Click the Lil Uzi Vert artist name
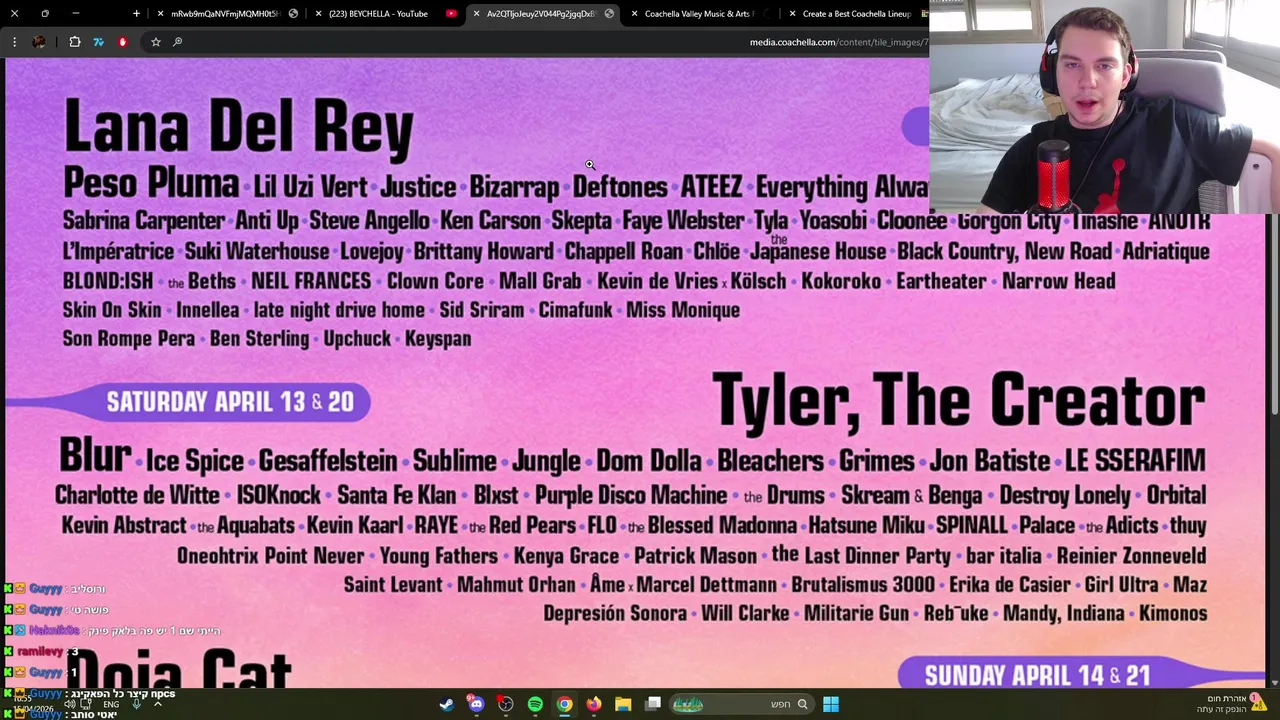The height and width of the screenshot is (720, 1280). tap(310, 187)
